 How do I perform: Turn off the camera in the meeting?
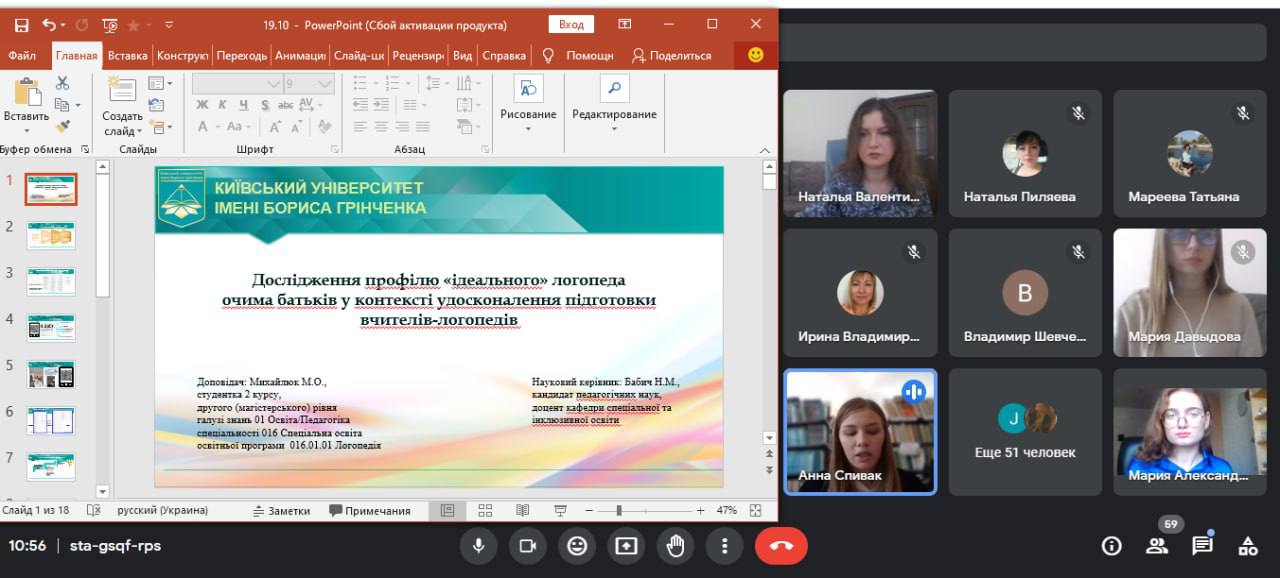(527, 546)
